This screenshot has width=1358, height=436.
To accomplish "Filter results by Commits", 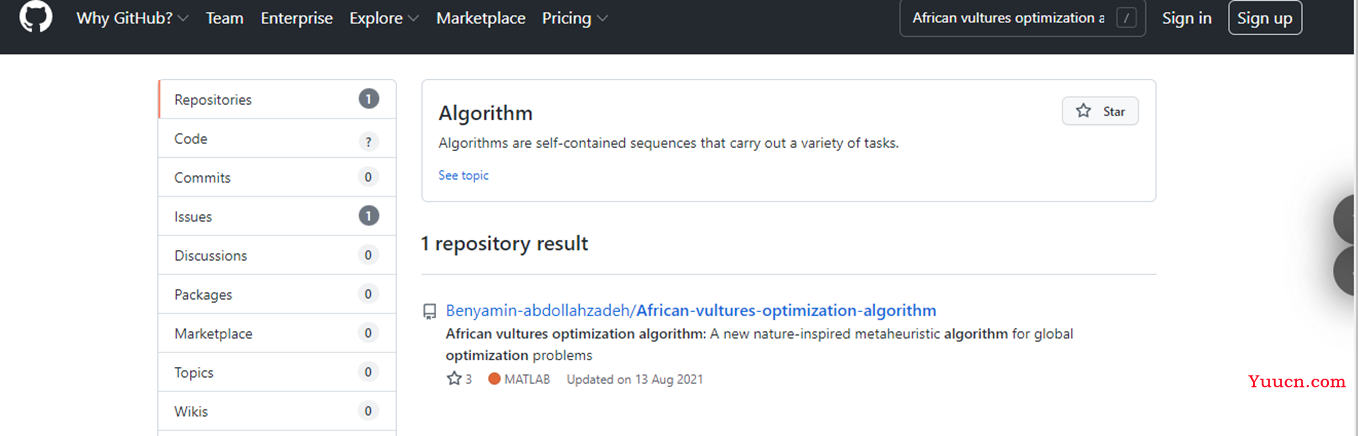I will click(x=277, y=177).
